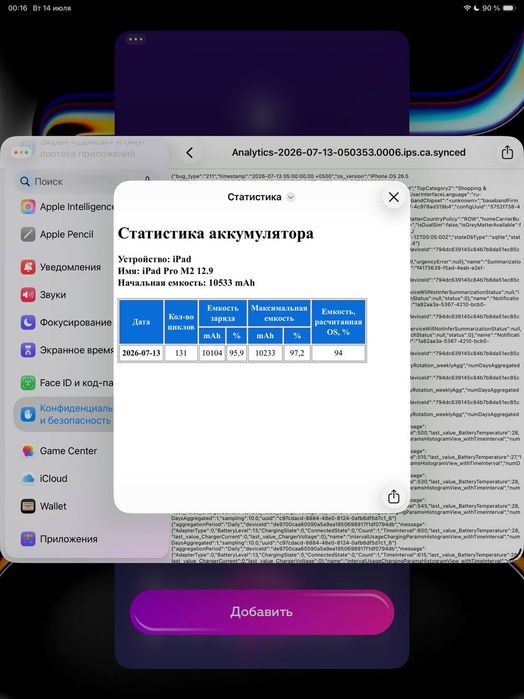The image size is (524, 699).
Task: Tap the Apple Pencil icon
Action: click(x=28, y=234)
